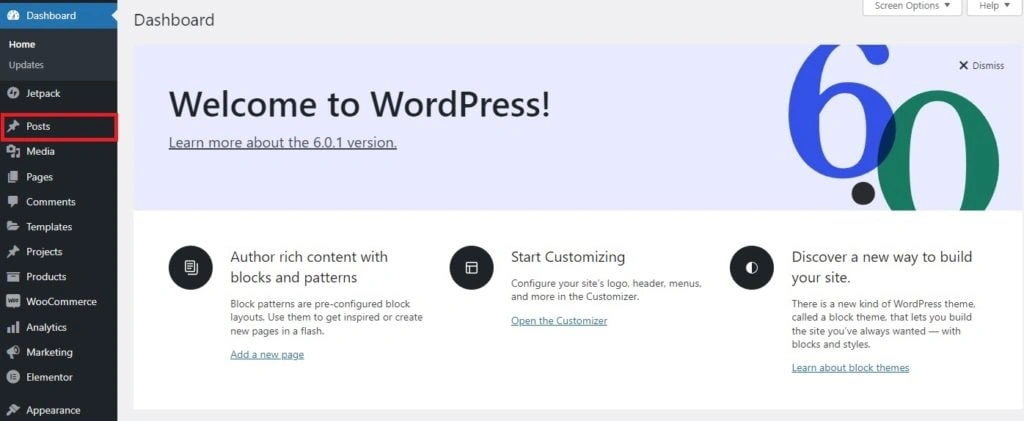Click the 'Add a new page' link

[x=267, y=355]
